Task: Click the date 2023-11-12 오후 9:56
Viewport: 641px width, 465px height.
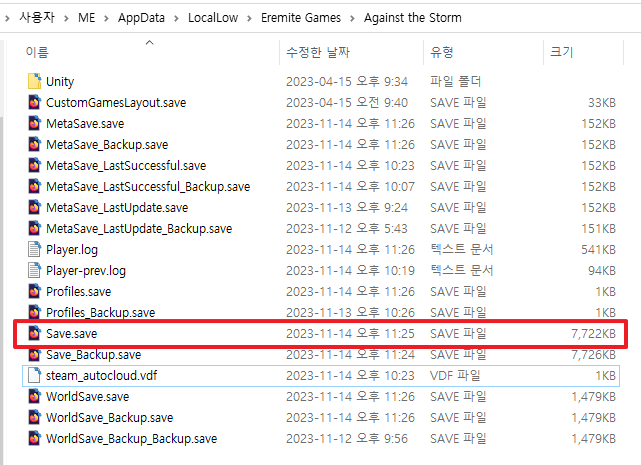Action: pos(347,439)
